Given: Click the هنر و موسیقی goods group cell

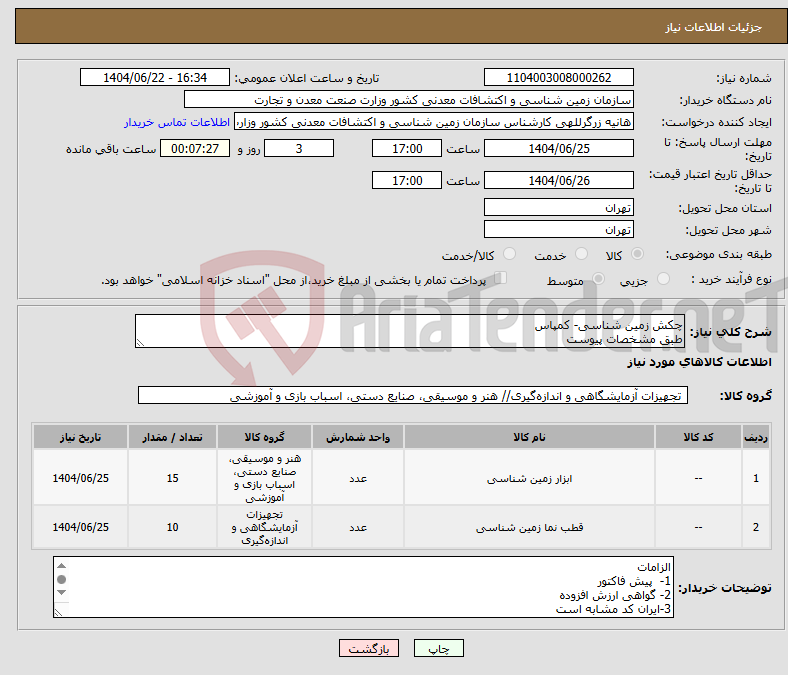Looking at the screenshot, I should 264,477.
